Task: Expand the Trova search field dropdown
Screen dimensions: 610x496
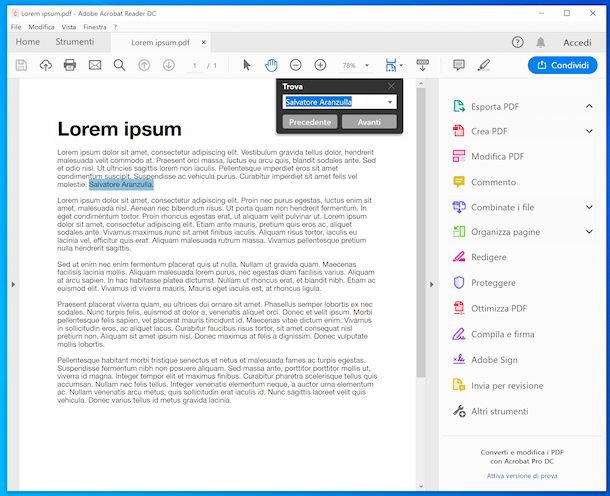Action: tap(390, 102)
